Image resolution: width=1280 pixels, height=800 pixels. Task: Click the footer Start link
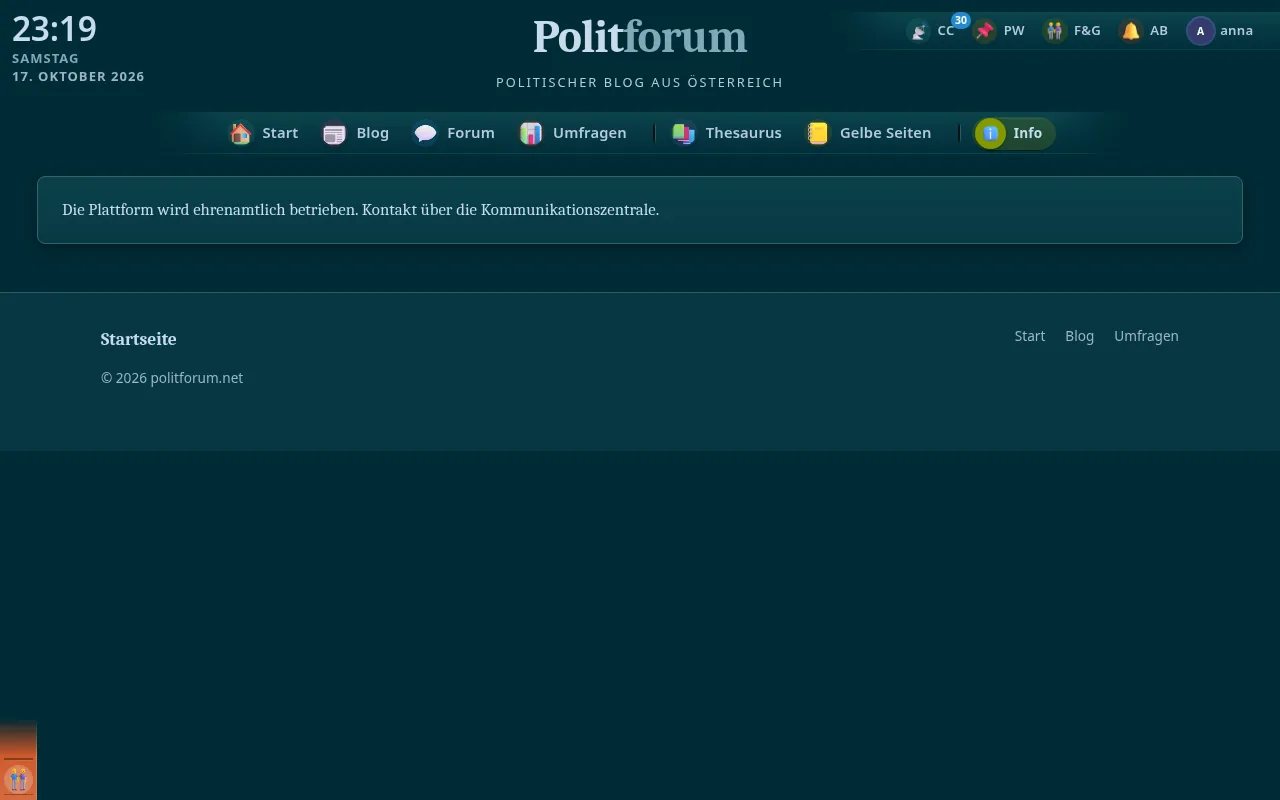coord(1030,336)
